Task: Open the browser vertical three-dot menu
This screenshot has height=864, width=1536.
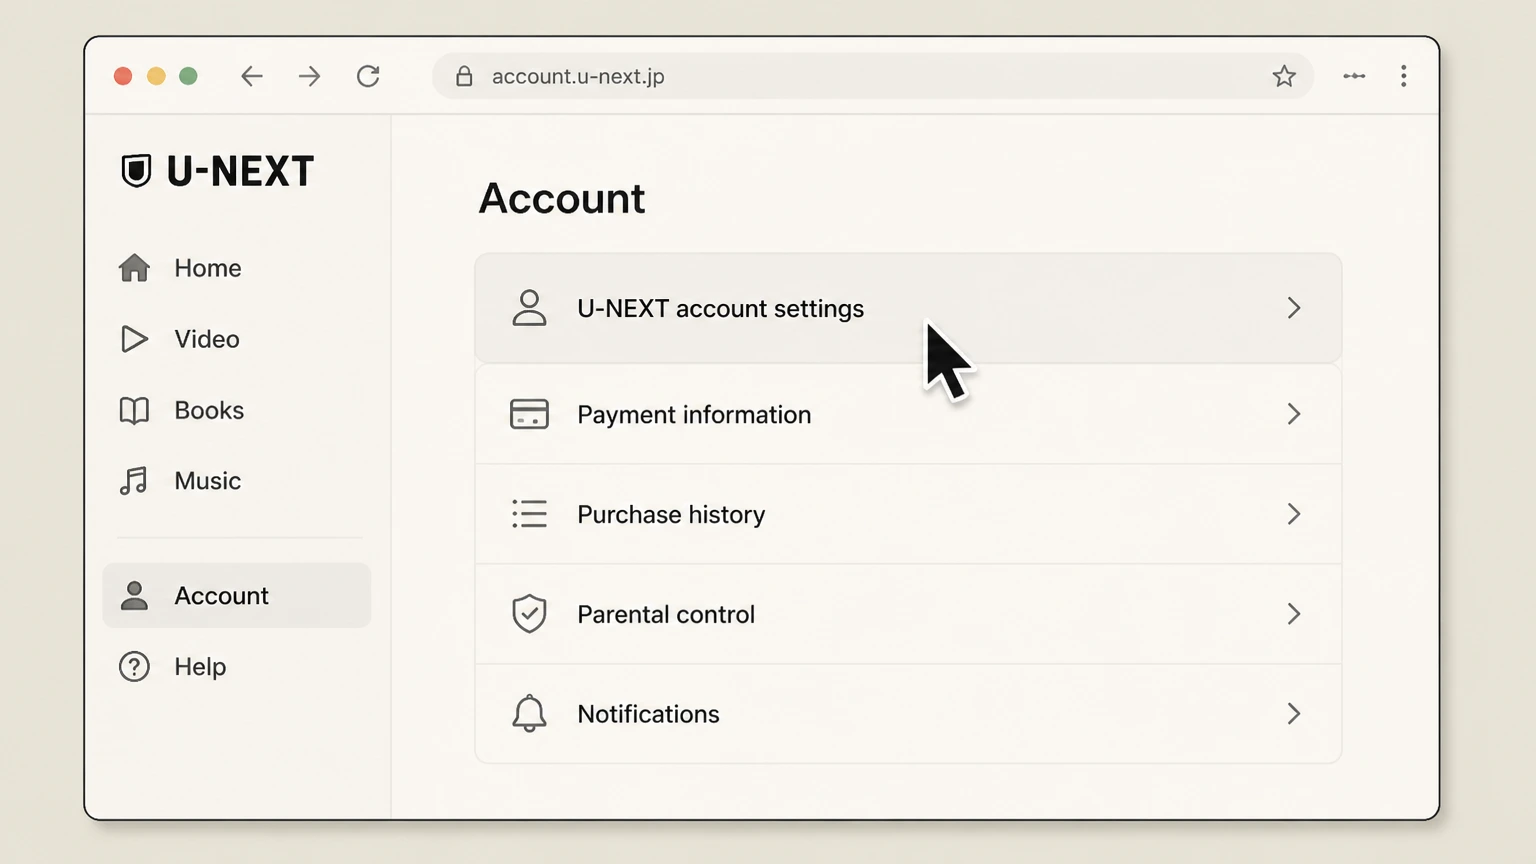Action: click(x=1404, y=76)
